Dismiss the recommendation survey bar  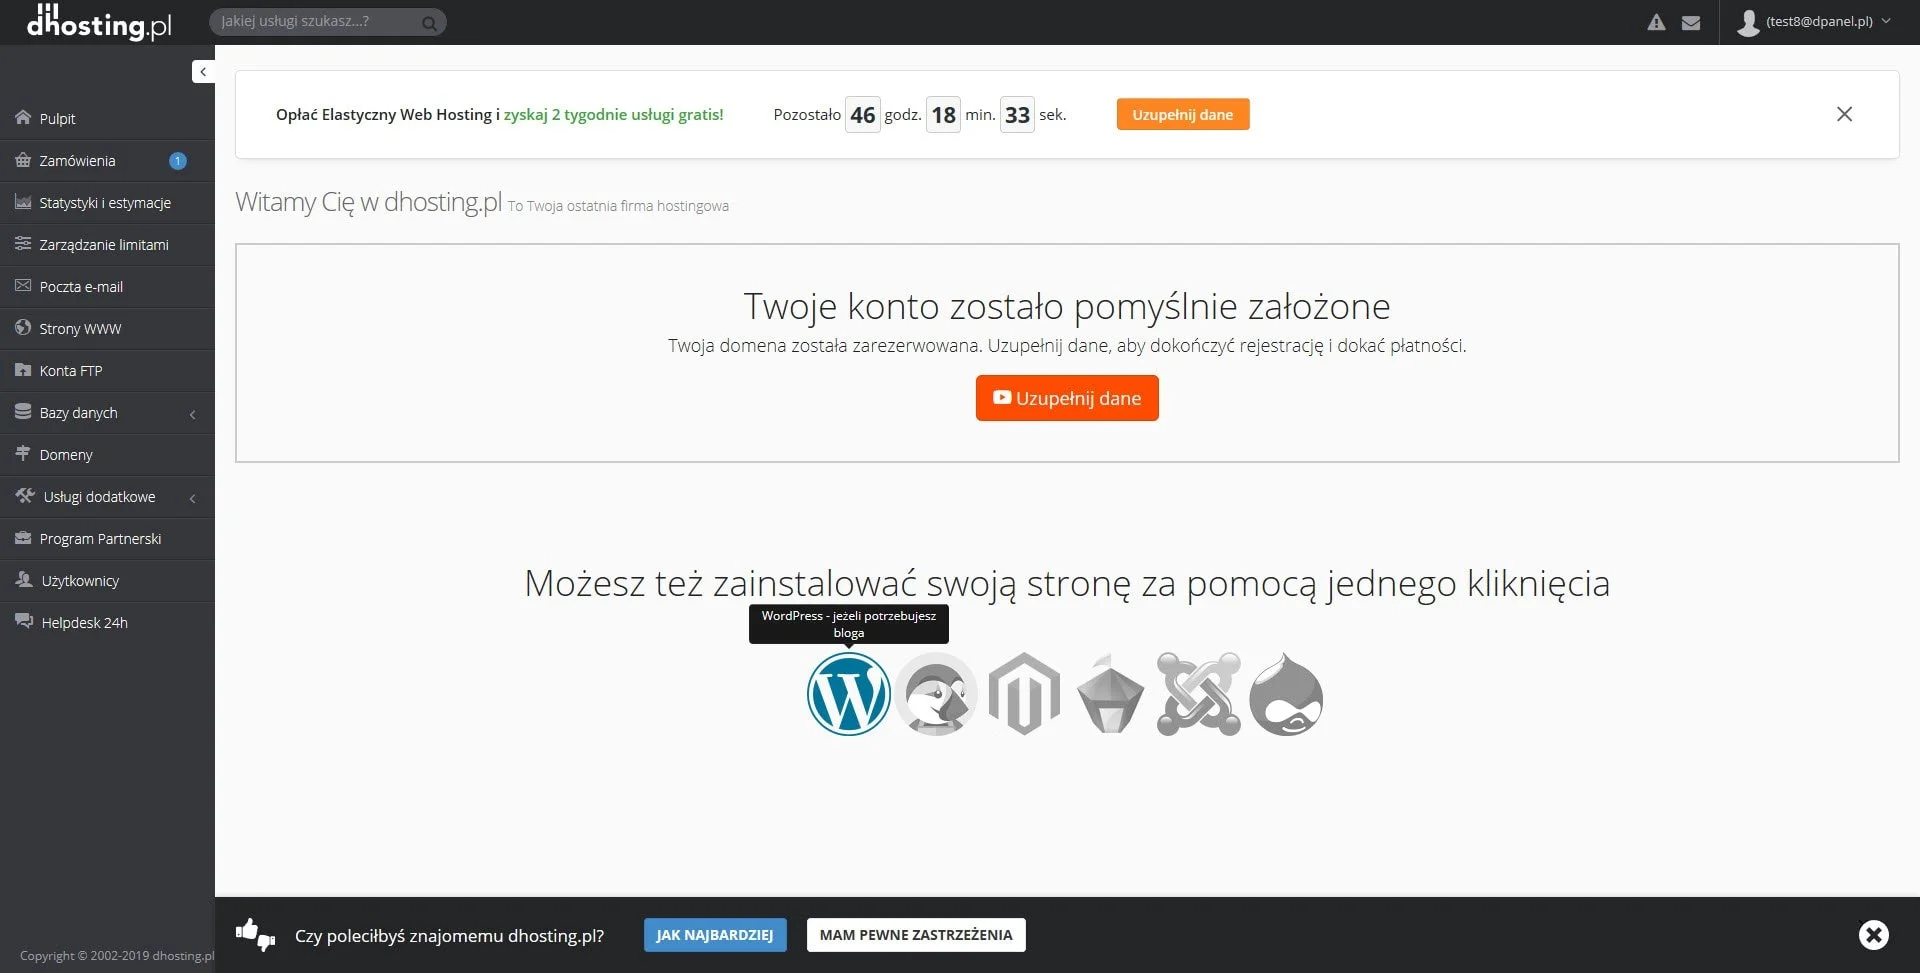point(1873,934)
